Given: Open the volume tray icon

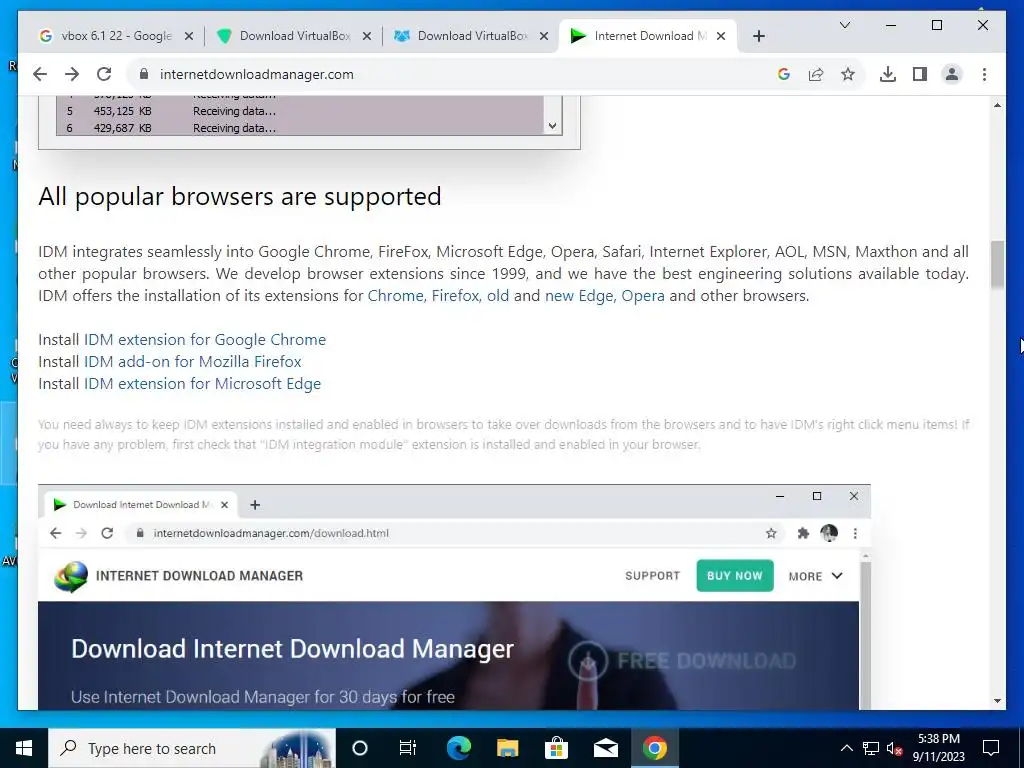Looking at the screenshot, I should point(895,748).
